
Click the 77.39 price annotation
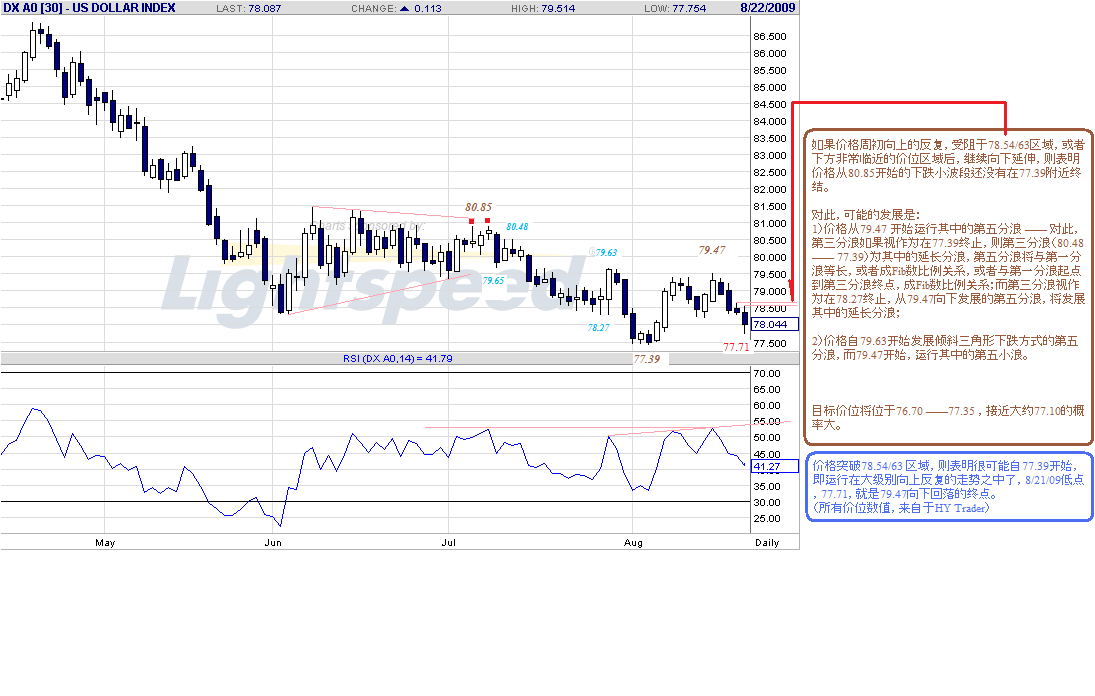(x=647, y=360)
